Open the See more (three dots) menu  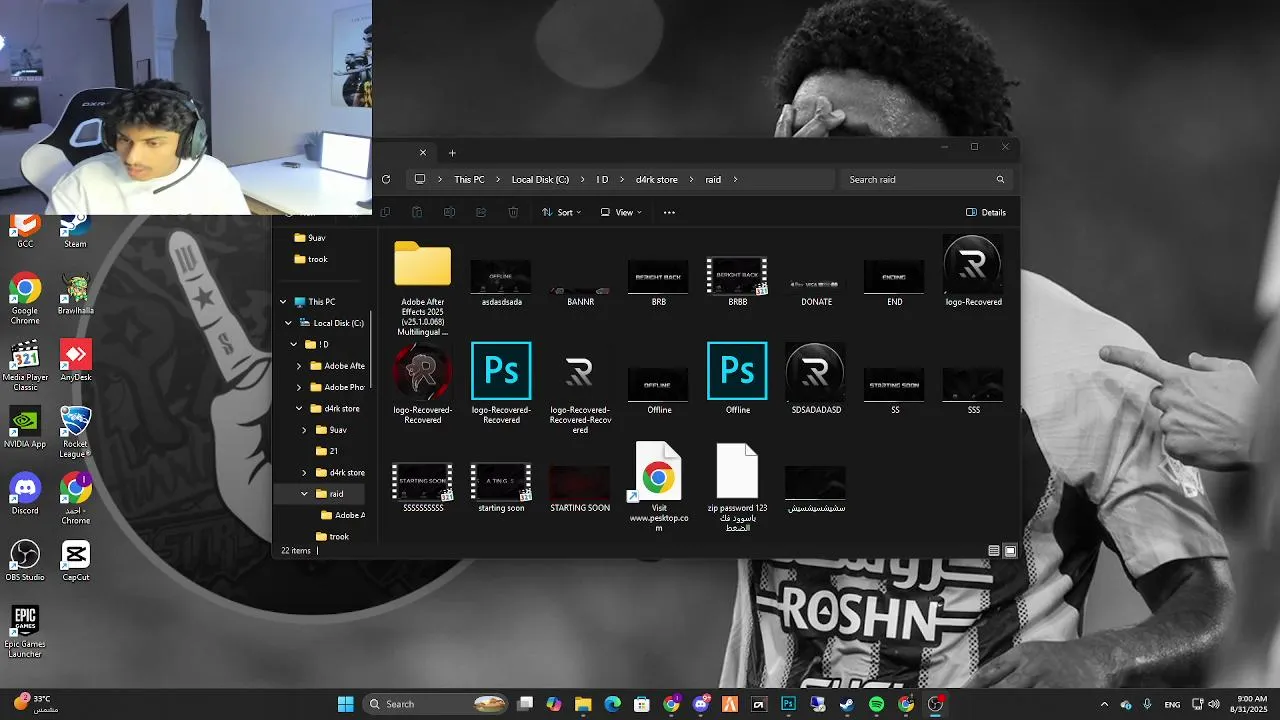(669, 212)
